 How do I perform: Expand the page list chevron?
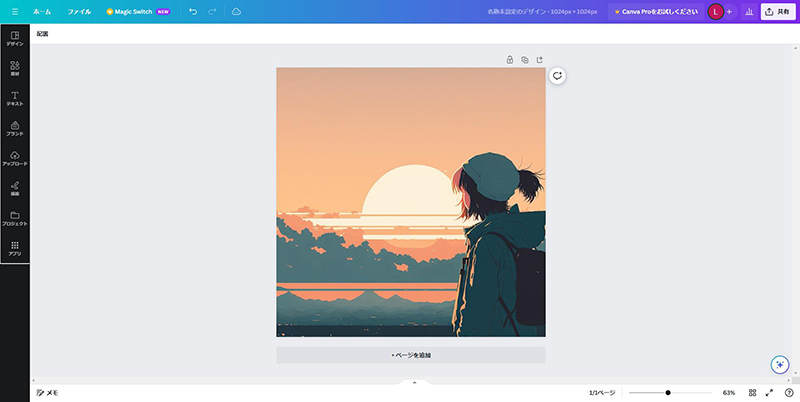point(414,382)
